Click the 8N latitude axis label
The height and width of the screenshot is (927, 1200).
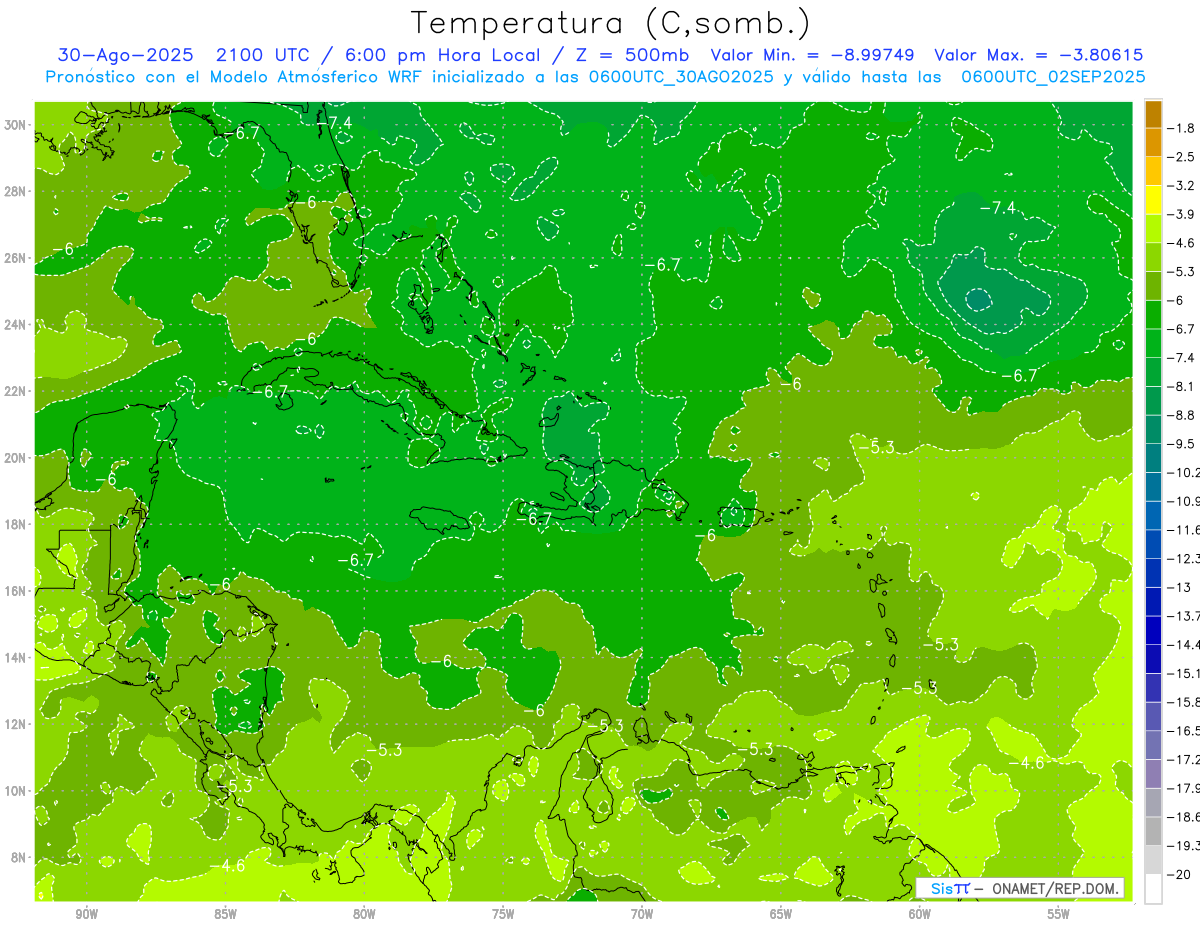point(20,857)
